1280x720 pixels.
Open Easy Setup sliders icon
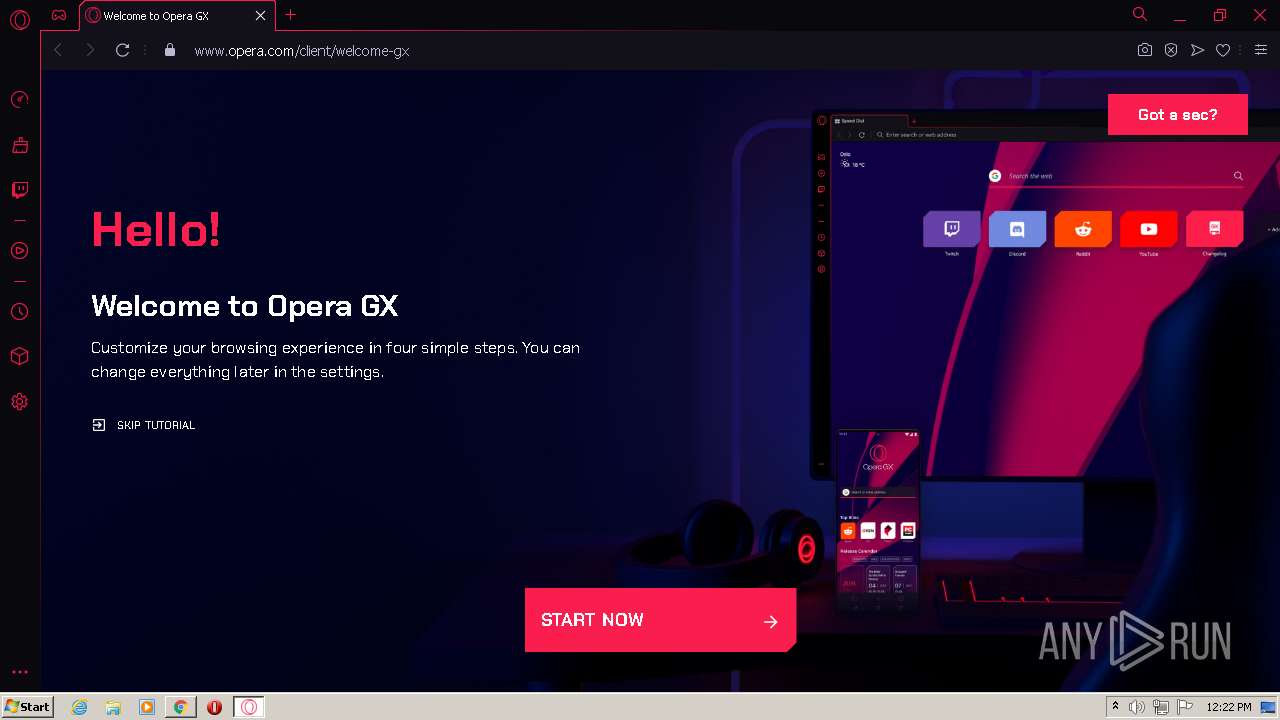[x=1261, y=50]
